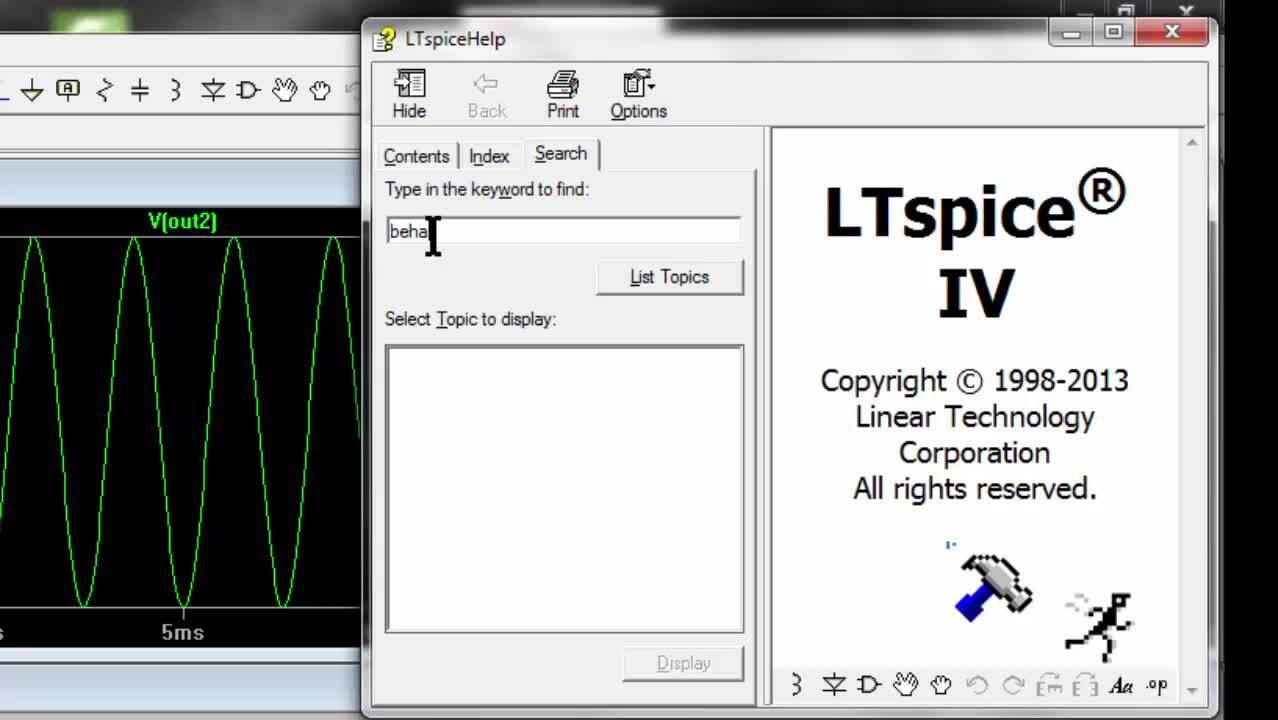Image resolution: width=1278 pixels, height=720 pixels.
Task: Open the Component symbol browser
Action: coord(248,90)
